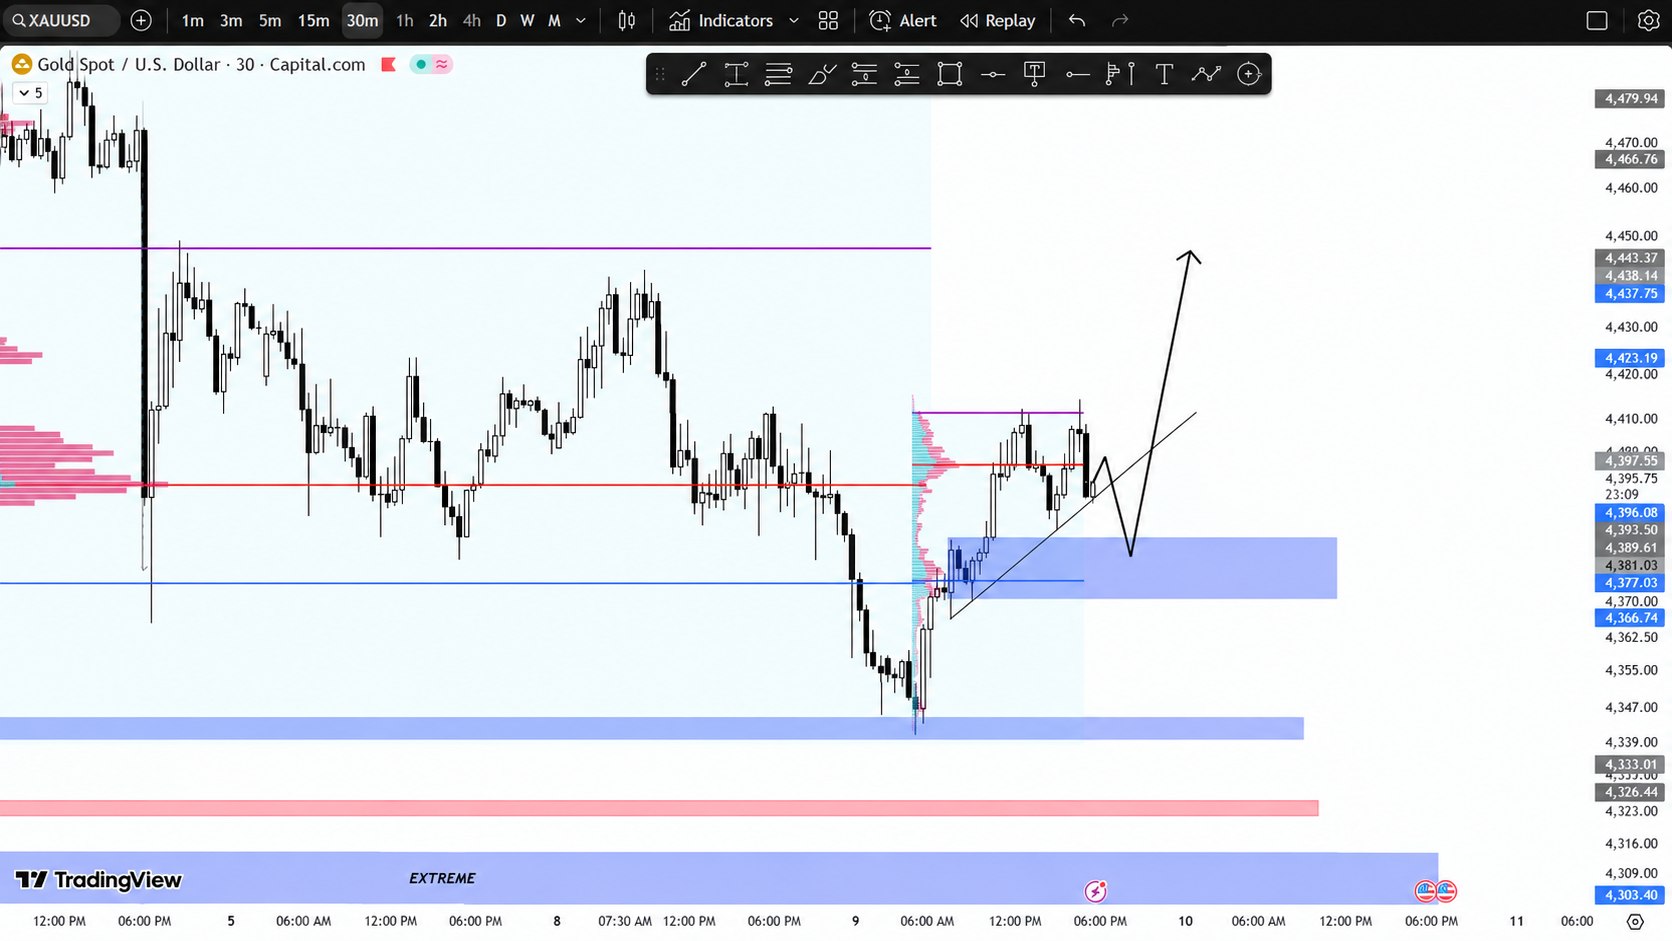The height and width of the screenshot is (941, 1672).
Task: Select the 30m timeframe
Action: 362,20
